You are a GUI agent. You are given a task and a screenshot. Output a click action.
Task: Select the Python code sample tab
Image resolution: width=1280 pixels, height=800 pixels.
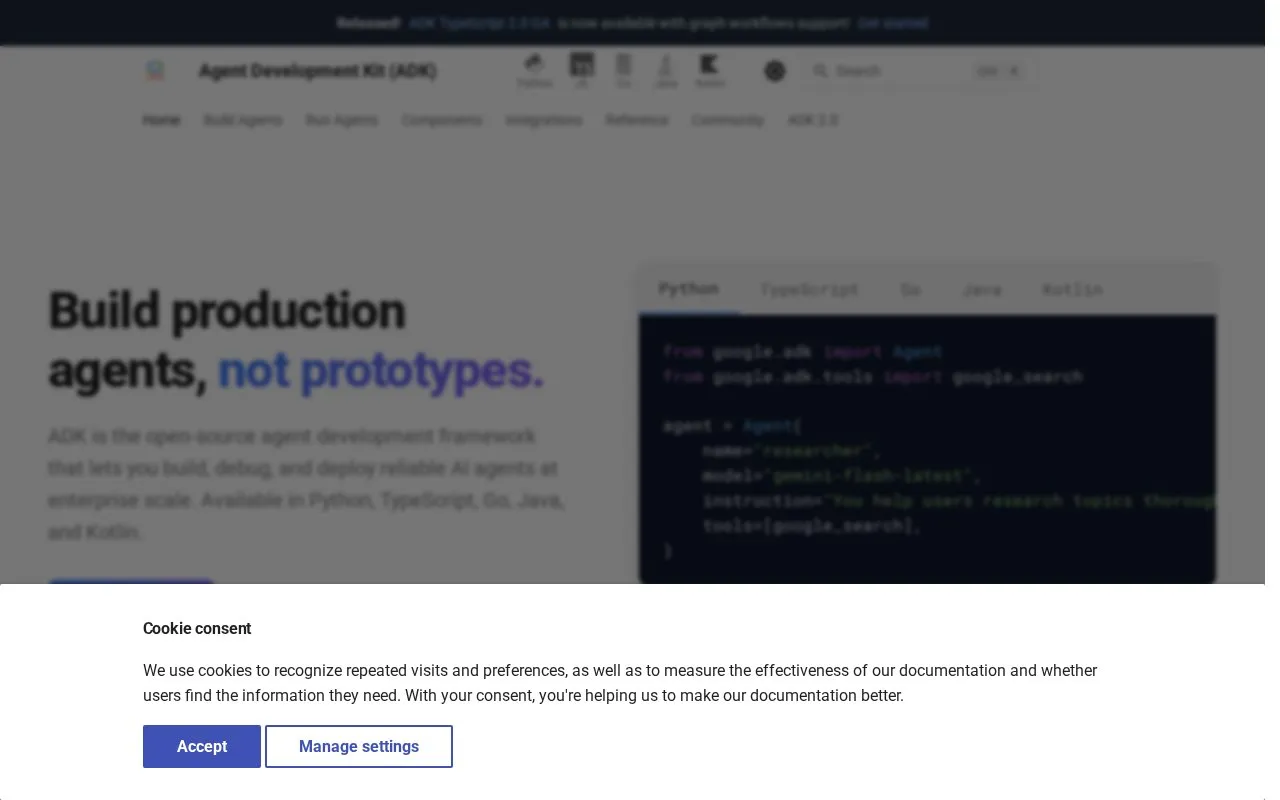pos(689,289)
